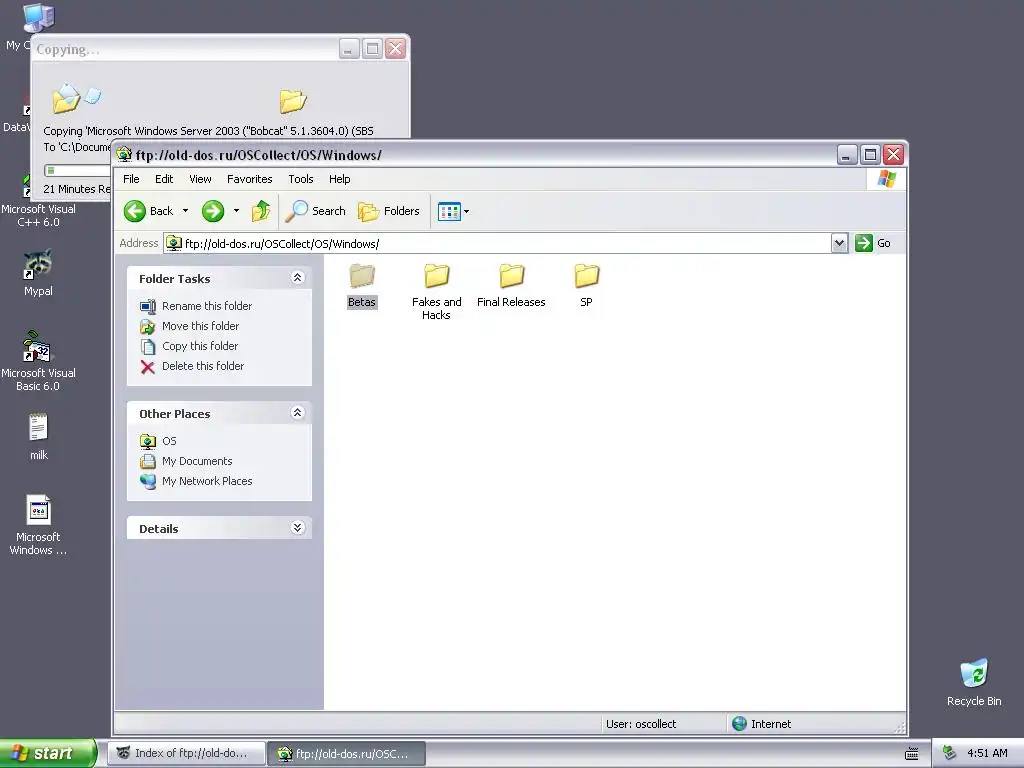Image resolution: width=1024 pixels, height=768 pixels.
Task: Click the green Forward arrow button
Action: 213,211
